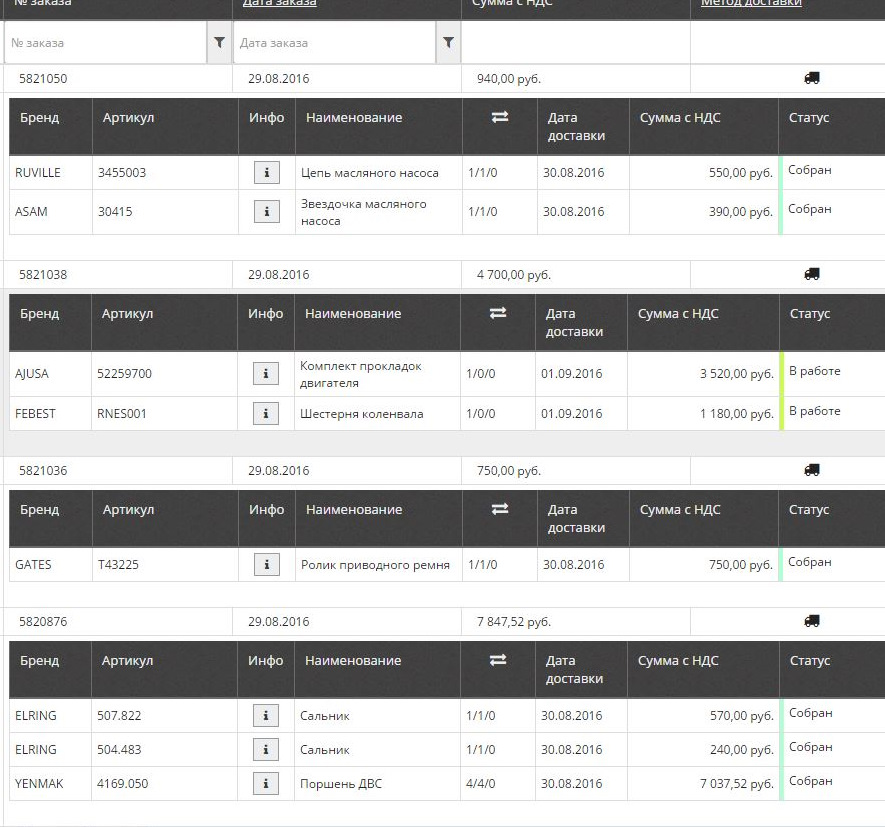
Task: View info for ELRING 507.822 seal
Action: click(266, 715)
